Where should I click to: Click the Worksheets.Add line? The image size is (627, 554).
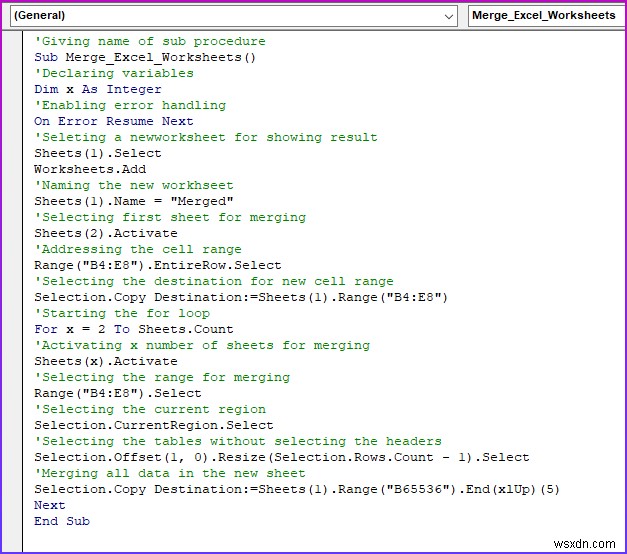[x=90, y=169]
